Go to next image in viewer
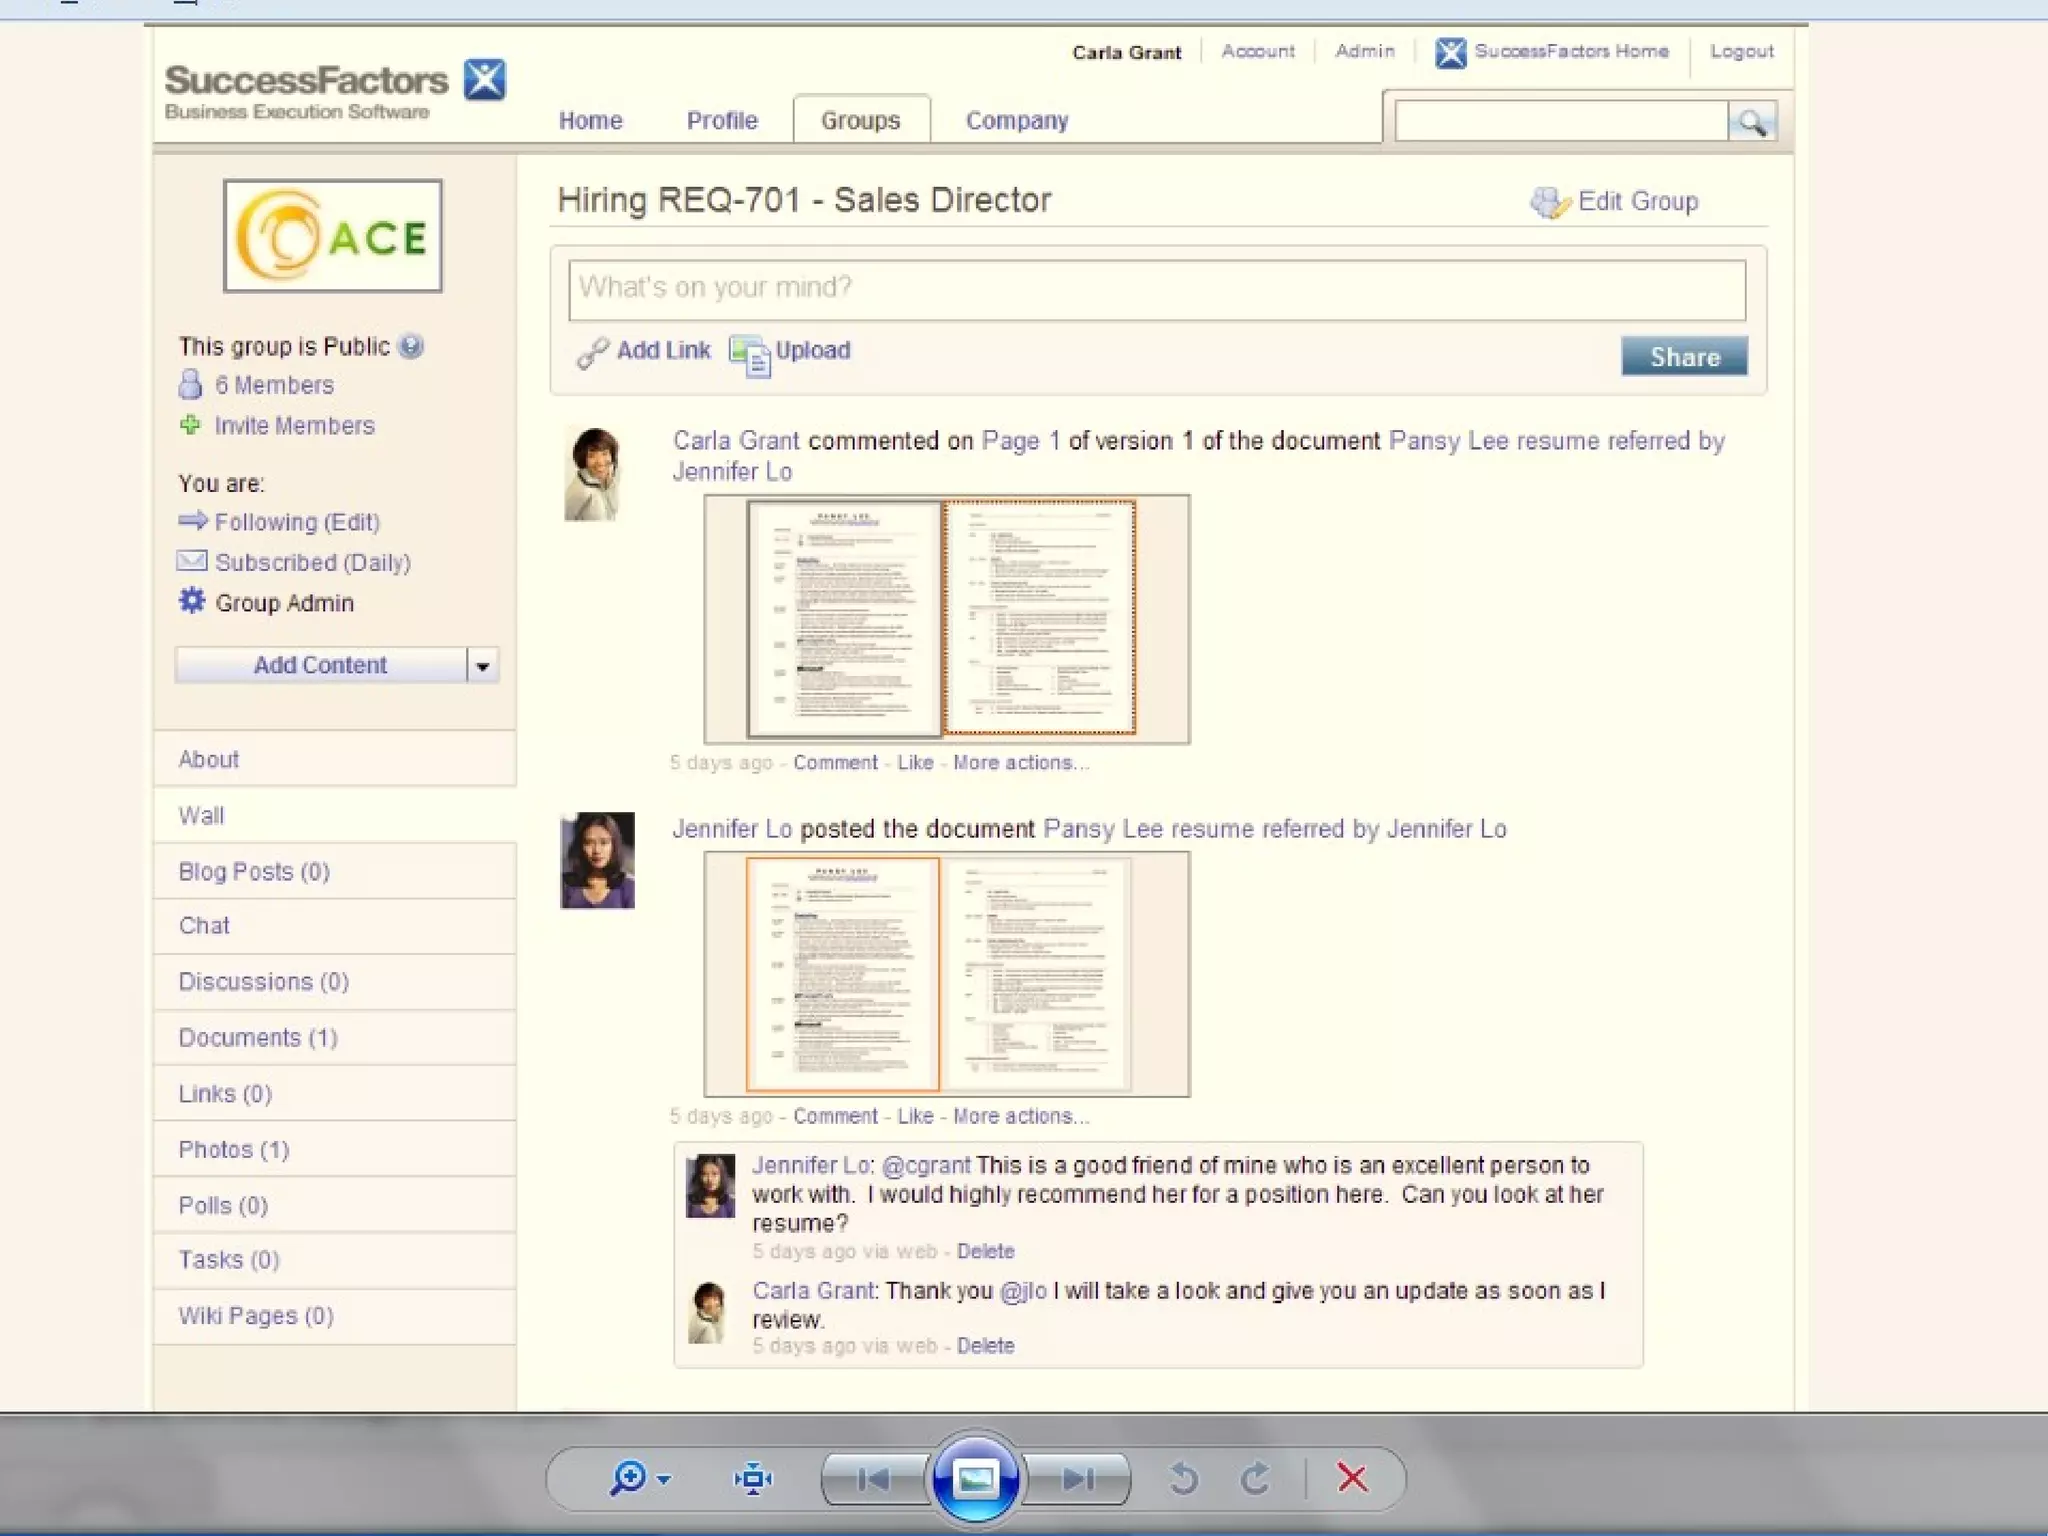The height and width of the screenshot is (1536, 2048). 1078,1478
